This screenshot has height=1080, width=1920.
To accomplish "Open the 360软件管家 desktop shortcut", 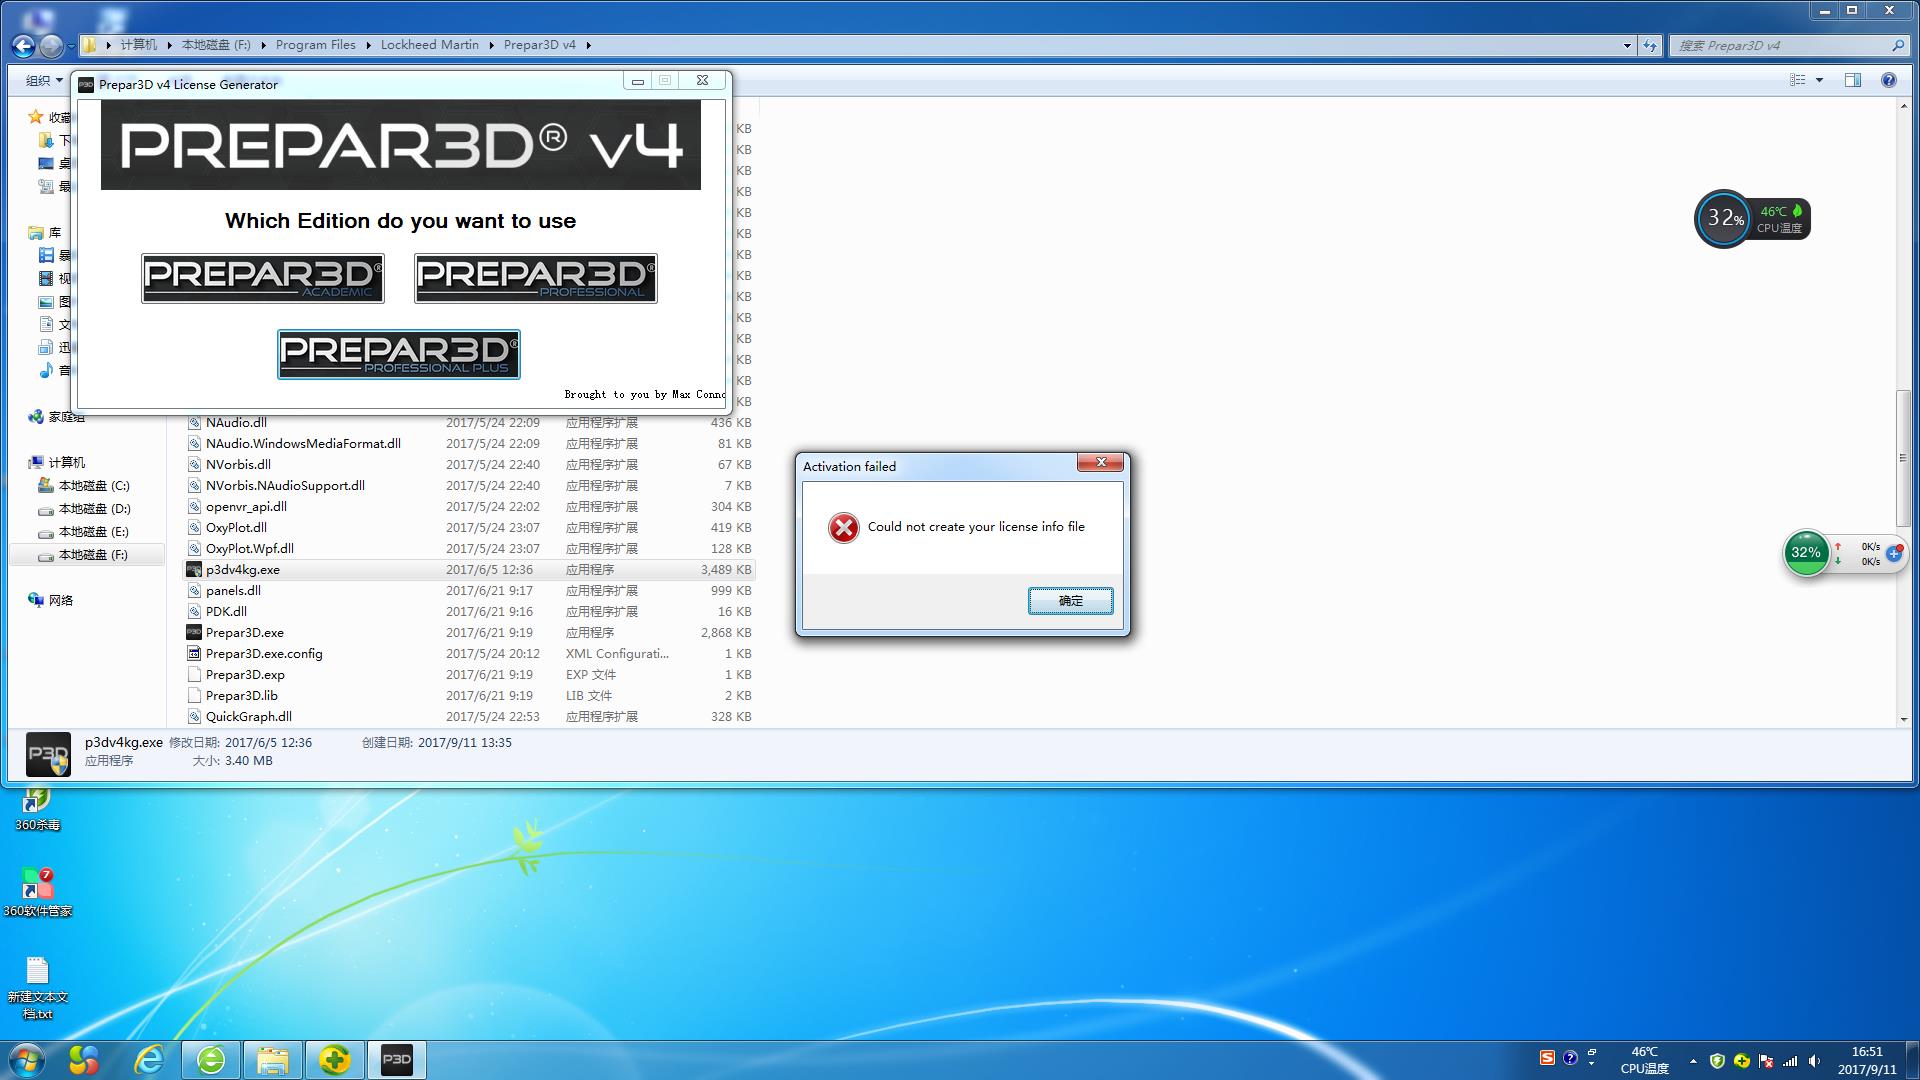I will pyautogui.click(x=37, y=893).
